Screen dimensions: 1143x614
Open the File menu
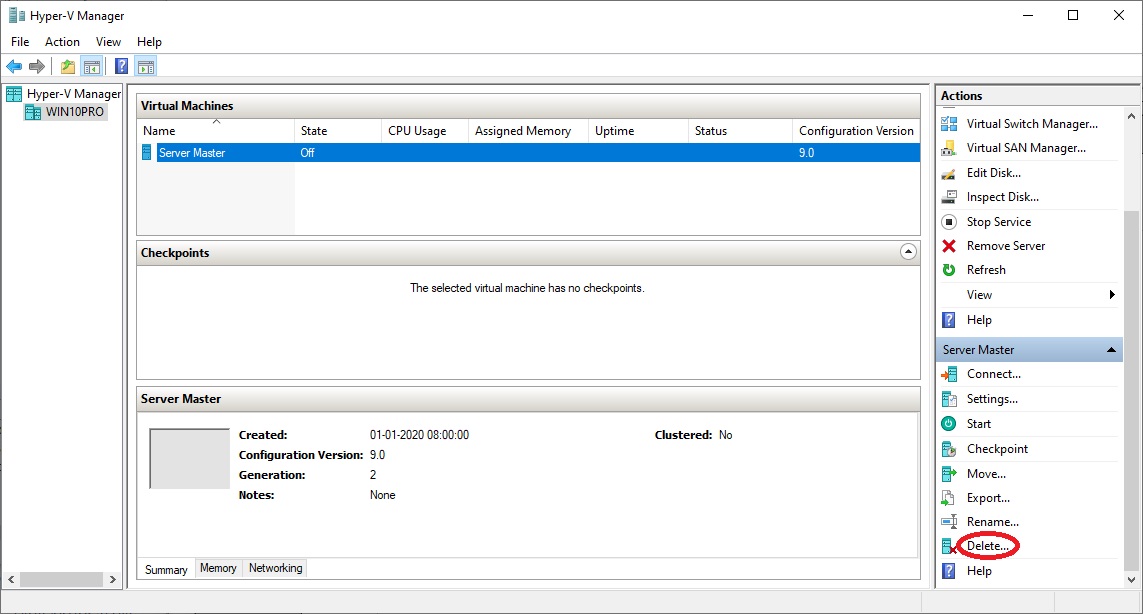click(x=20, y=42)
